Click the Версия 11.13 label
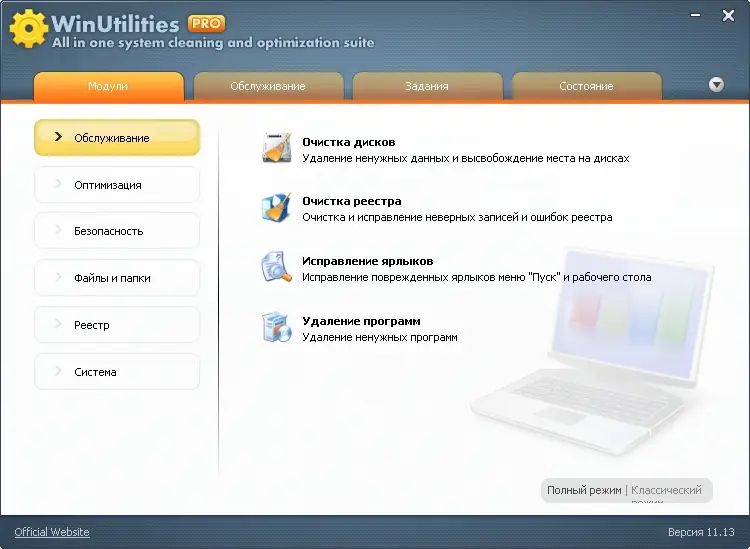Viewport: 750px width, 549px height. pos(701,532)
